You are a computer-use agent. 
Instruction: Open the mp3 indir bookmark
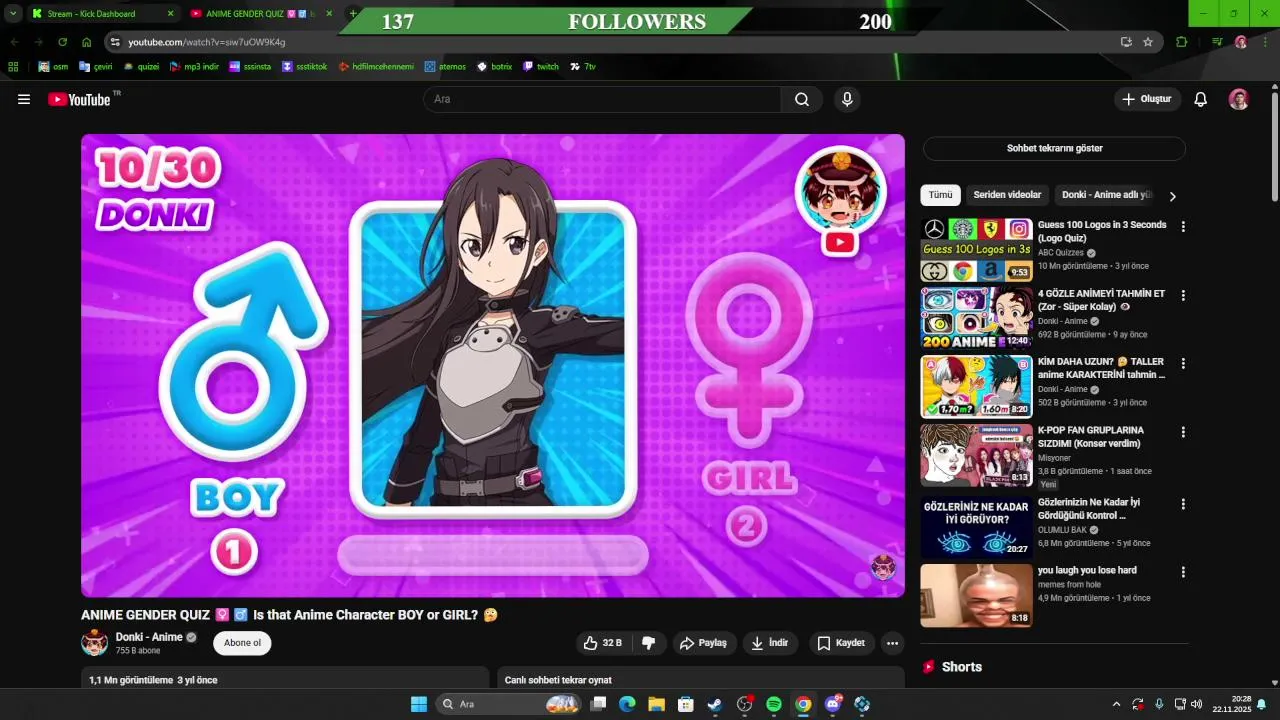(x=194, y=66)
